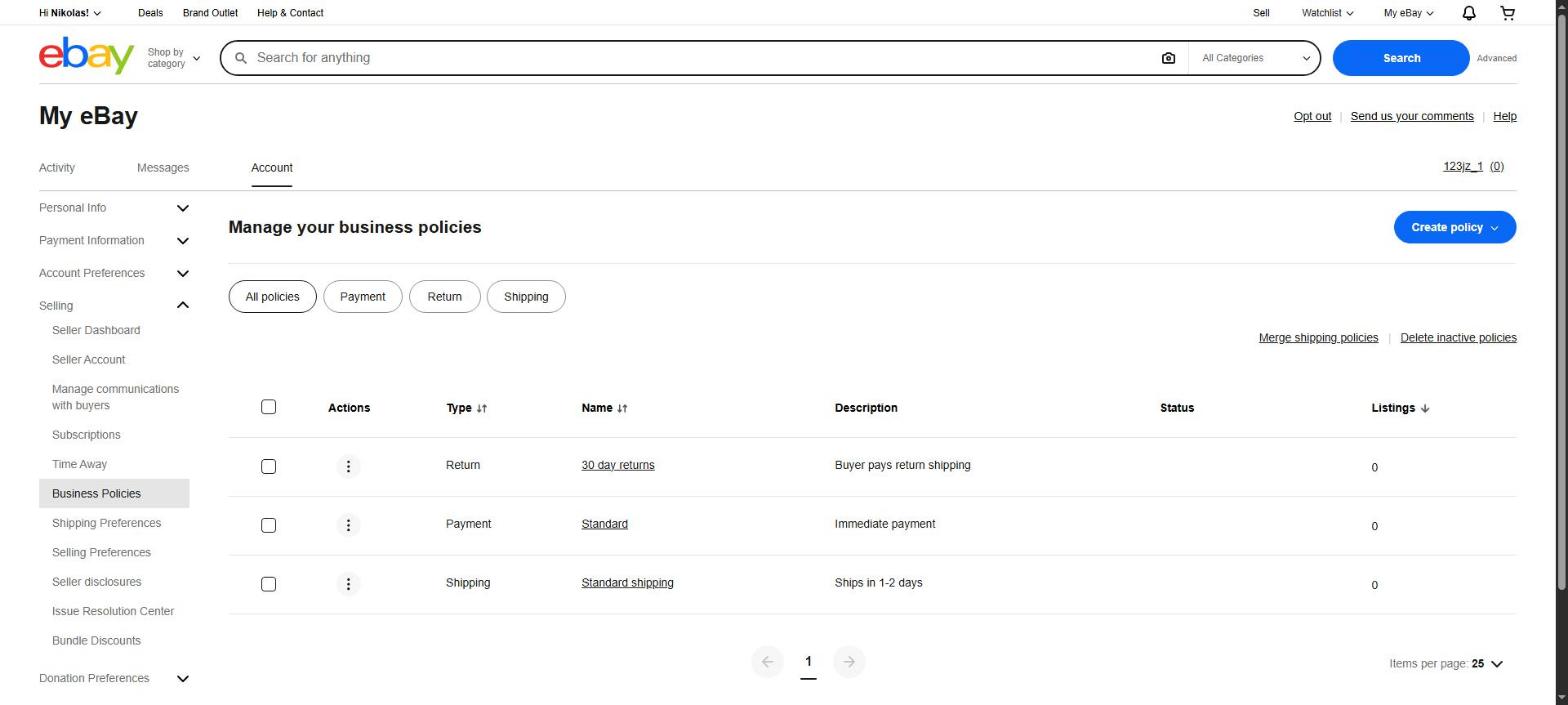Click Send us your comments link
Viewport: 1568px width, 705px height.
[1411, 116]
